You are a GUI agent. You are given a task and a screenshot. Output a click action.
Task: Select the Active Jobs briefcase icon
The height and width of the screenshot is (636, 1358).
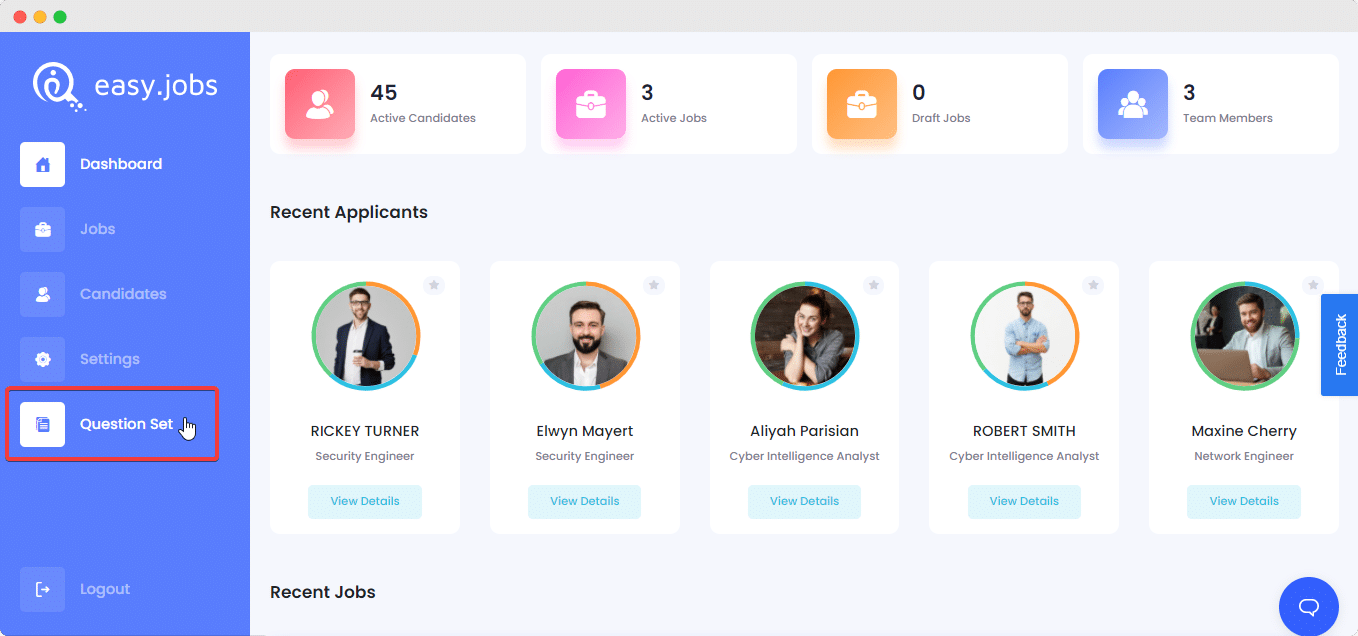tap(591, 103)
